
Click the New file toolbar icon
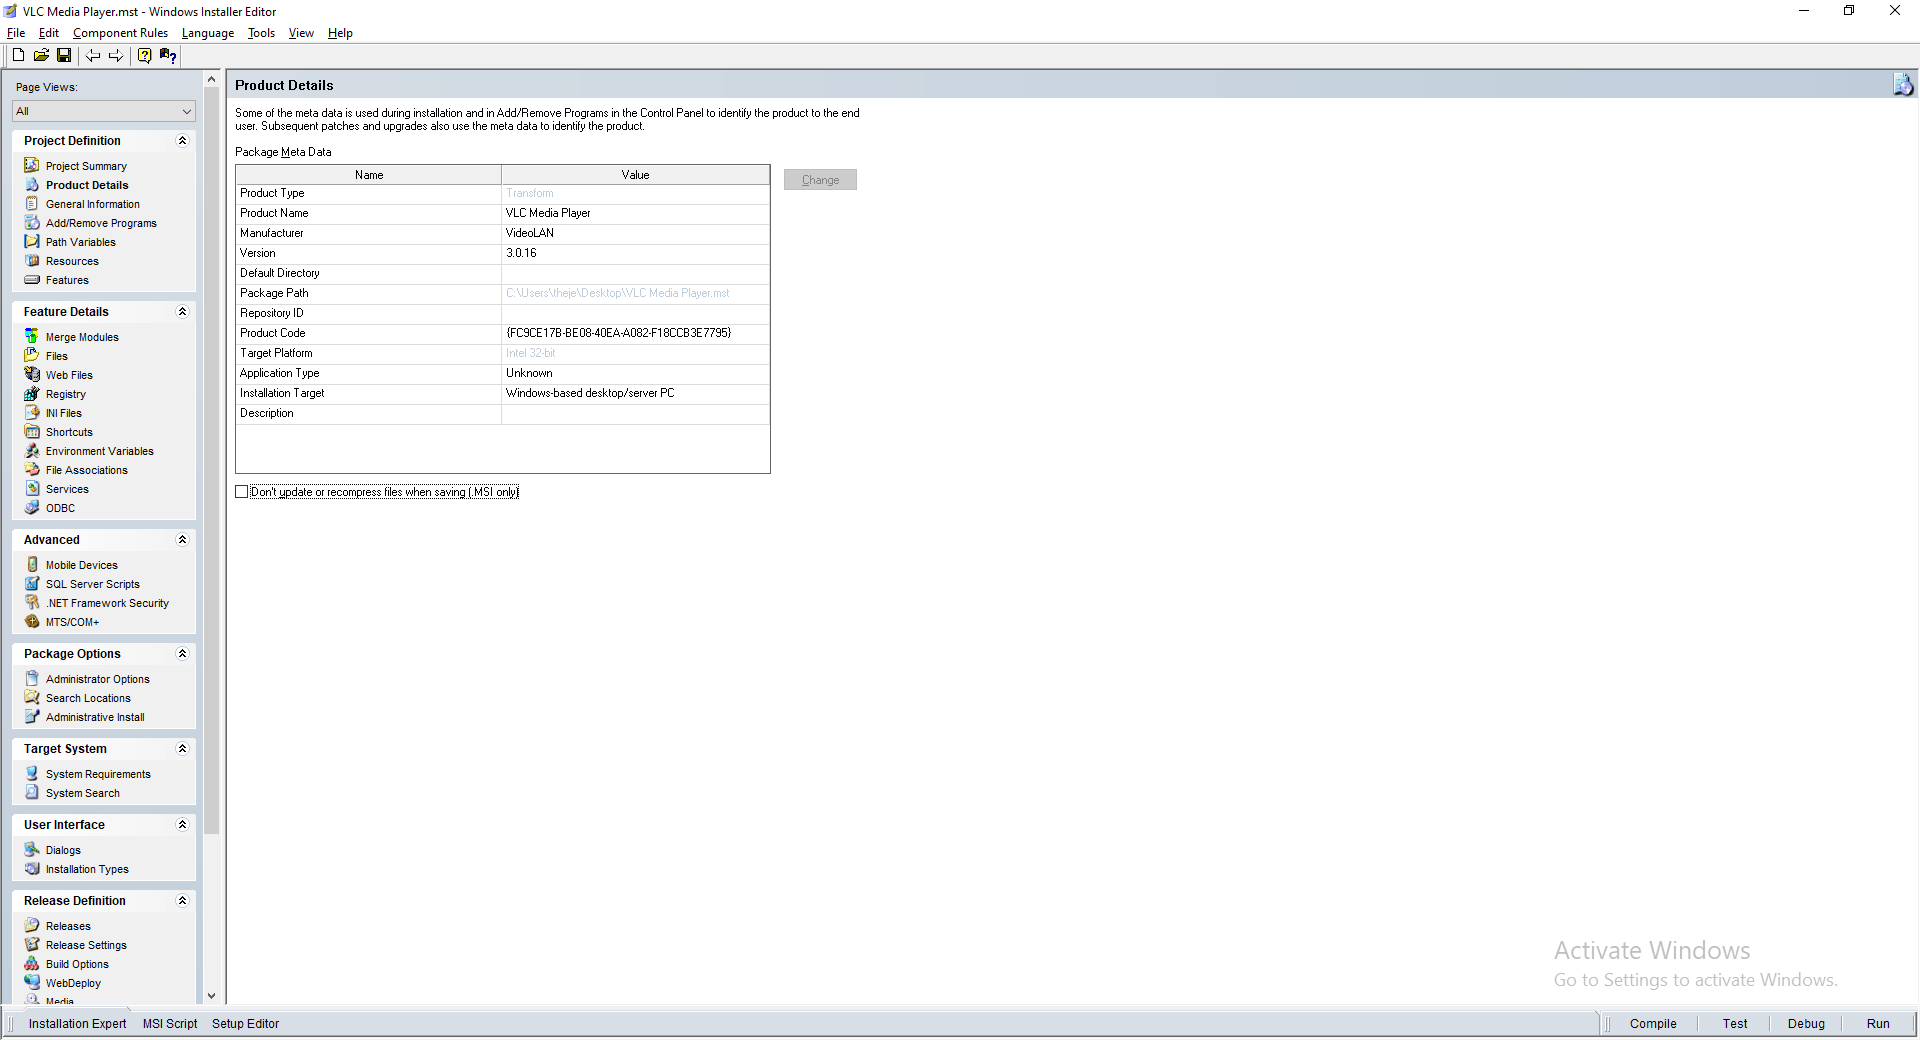pyautogui.click(x=18, y=56)
